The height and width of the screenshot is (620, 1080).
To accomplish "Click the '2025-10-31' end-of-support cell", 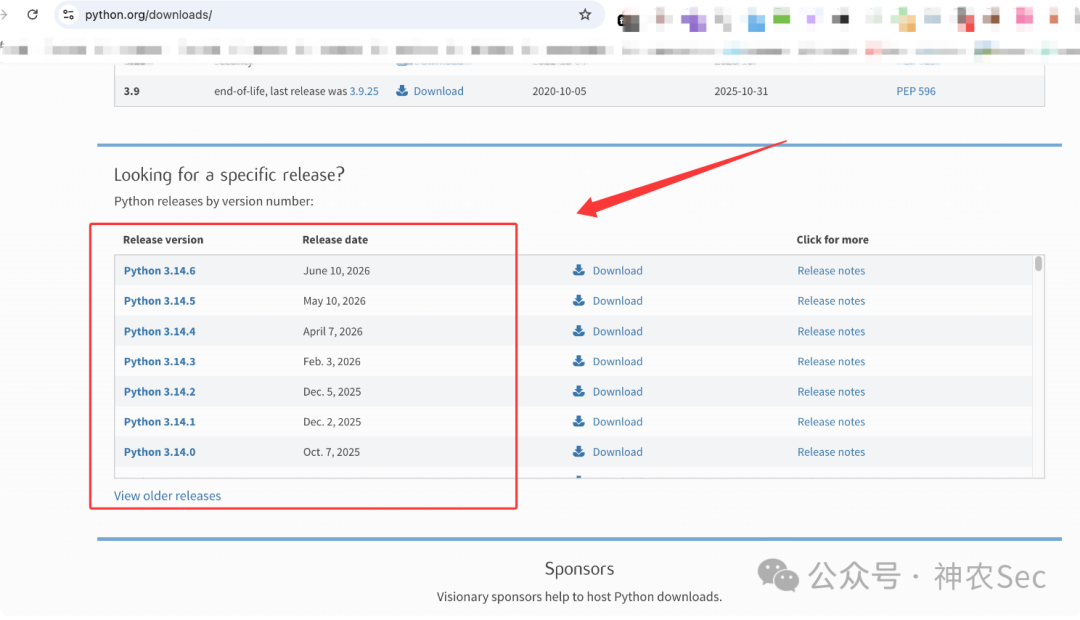I will coord(741,91).
